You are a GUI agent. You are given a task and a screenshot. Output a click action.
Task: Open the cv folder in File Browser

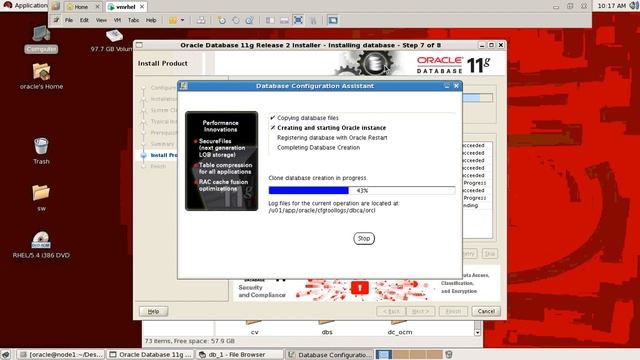click(255, 329)
